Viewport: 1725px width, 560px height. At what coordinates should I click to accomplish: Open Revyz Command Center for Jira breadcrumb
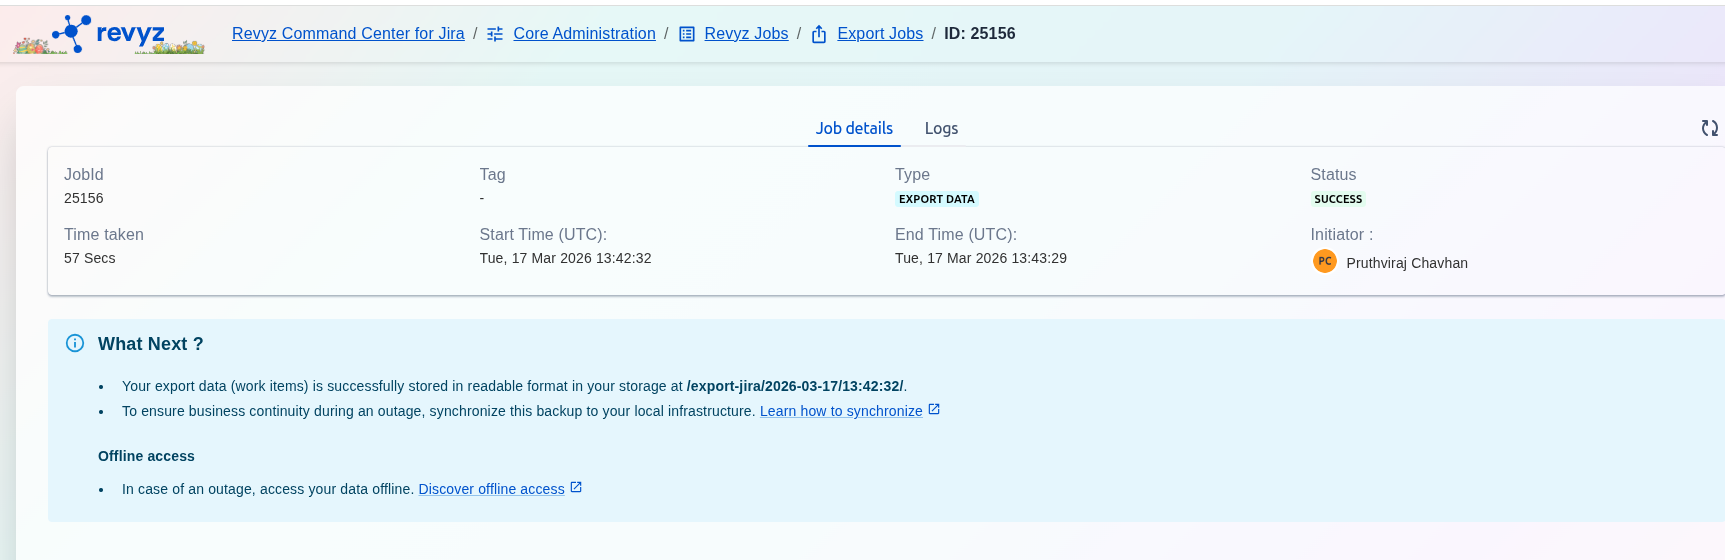(348, 34)
